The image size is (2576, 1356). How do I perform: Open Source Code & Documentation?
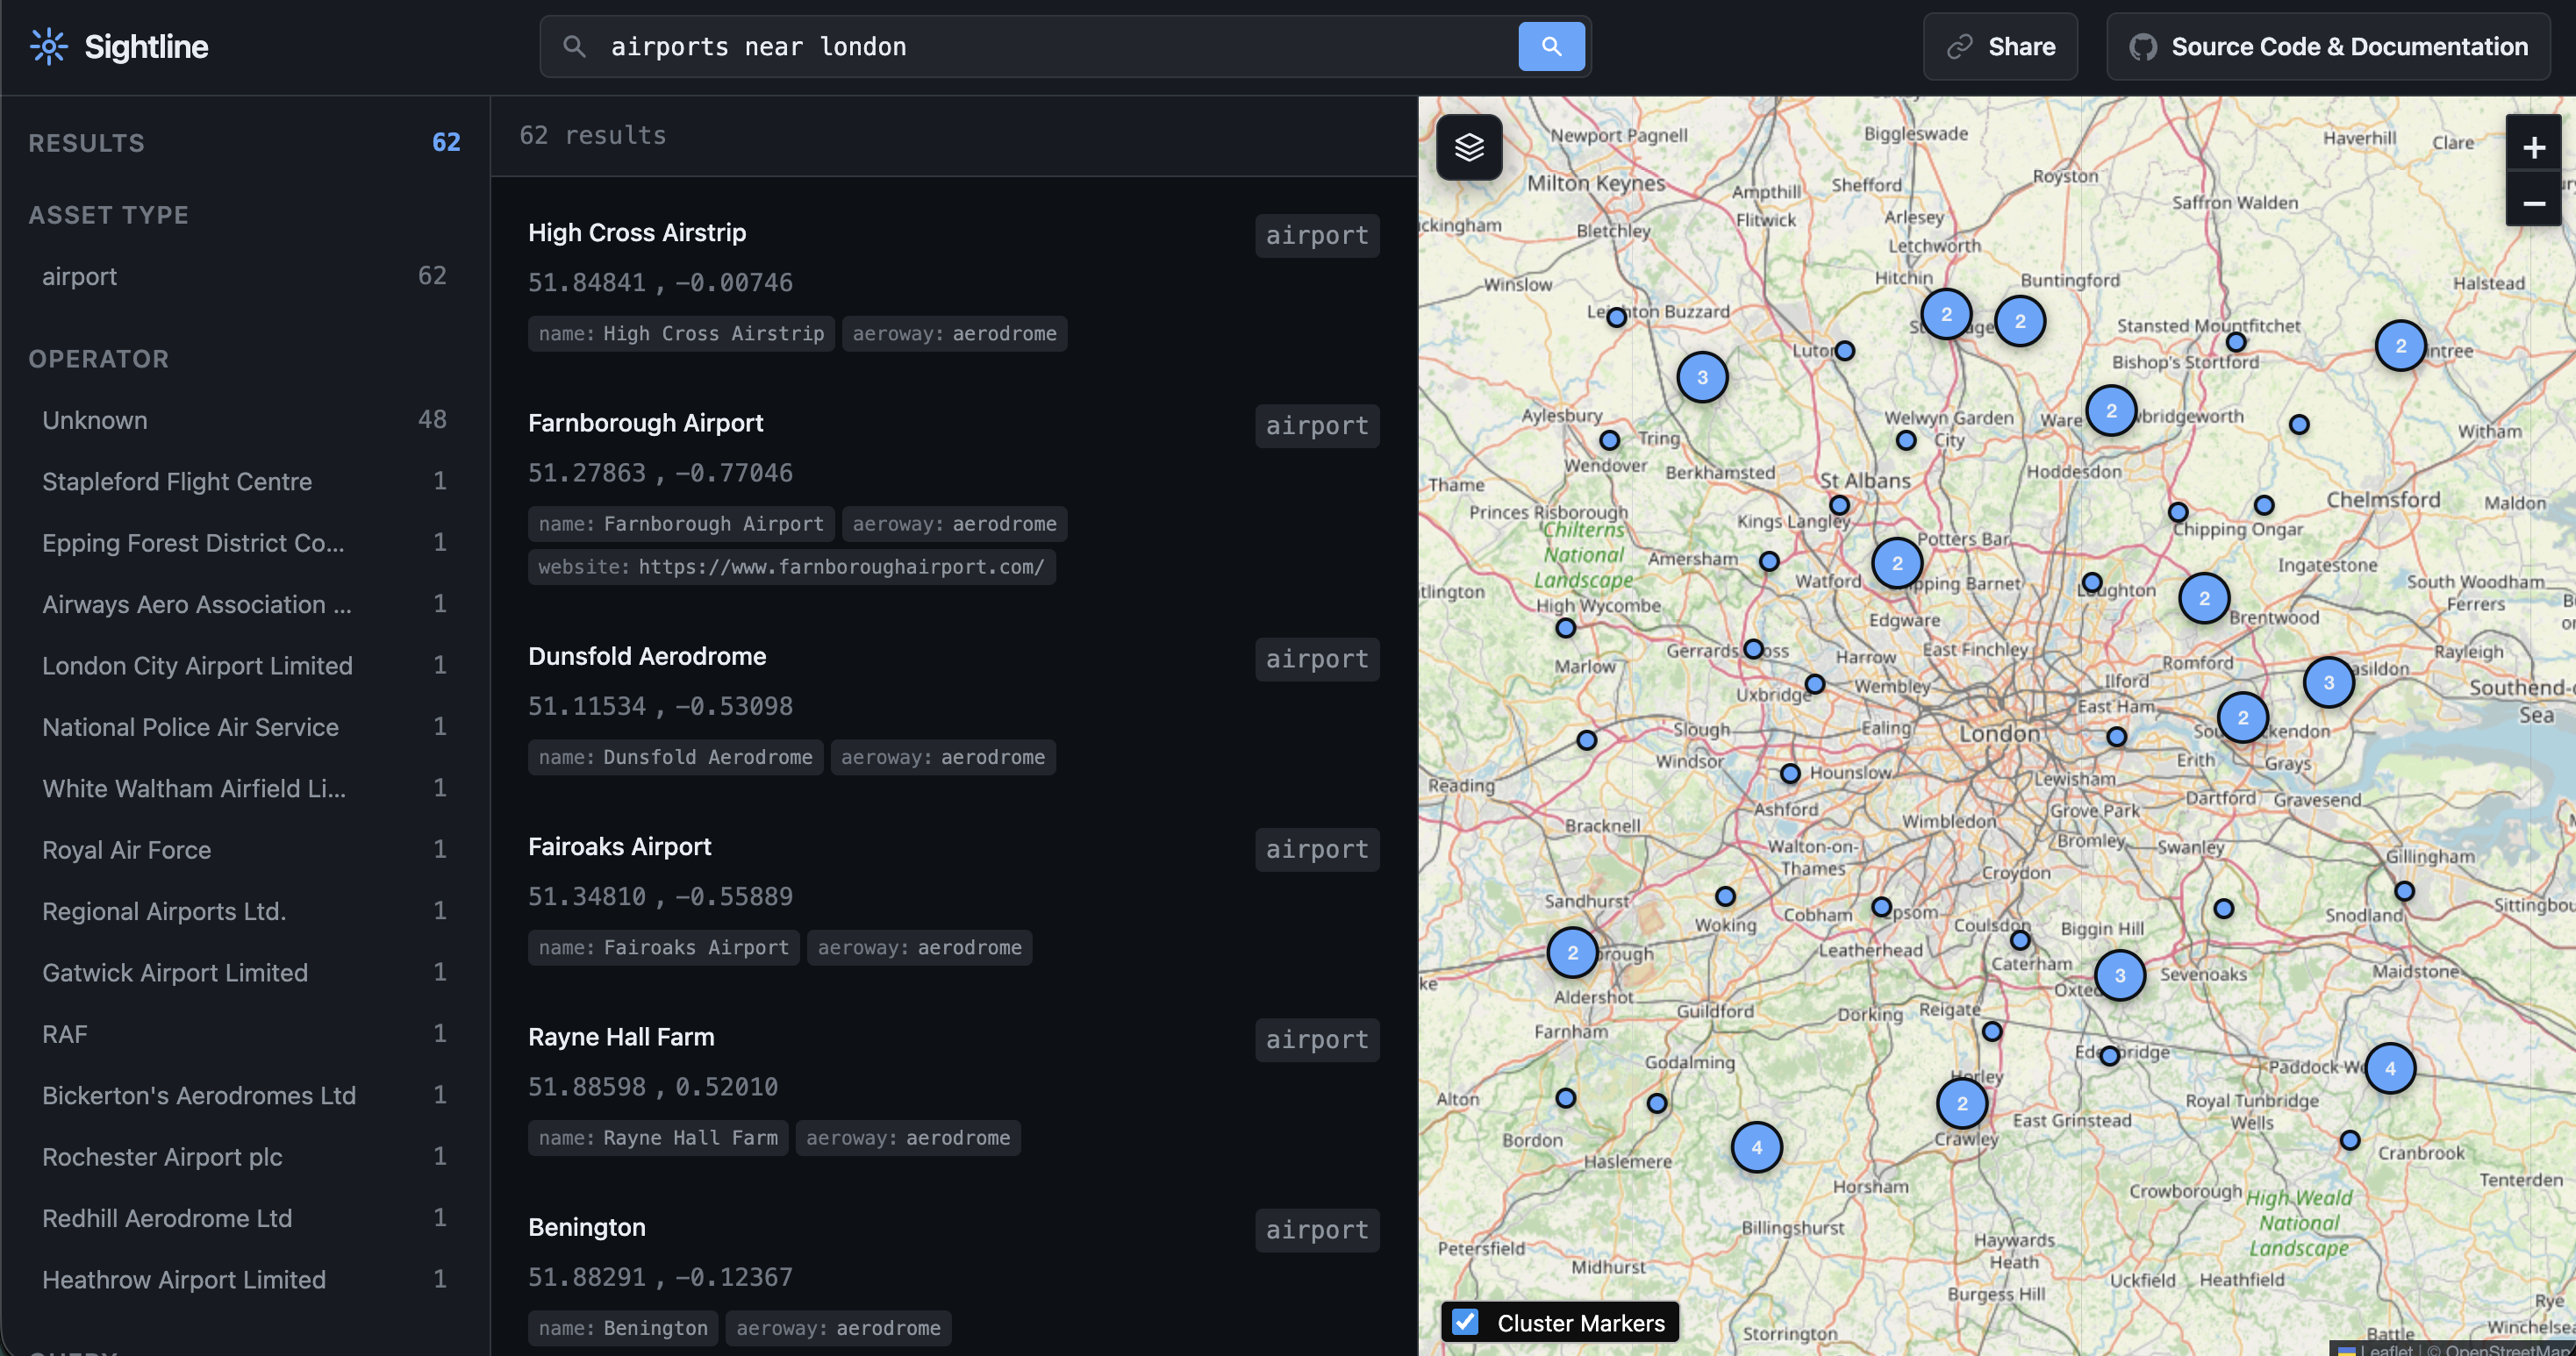[2327, 46]
